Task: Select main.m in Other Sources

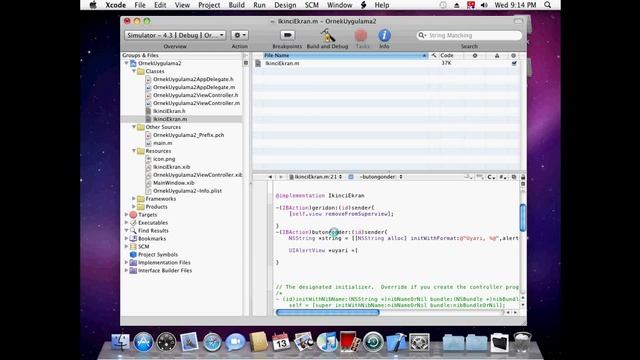Action: 162,143
